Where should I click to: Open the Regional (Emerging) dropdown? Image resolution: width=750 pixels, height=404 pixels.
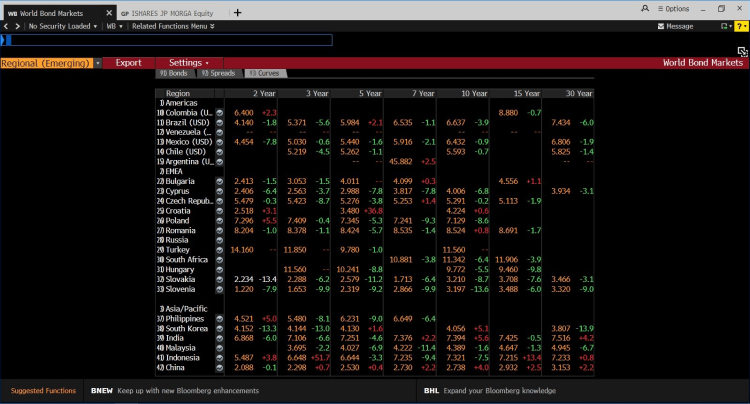click(x=98, y=63)
